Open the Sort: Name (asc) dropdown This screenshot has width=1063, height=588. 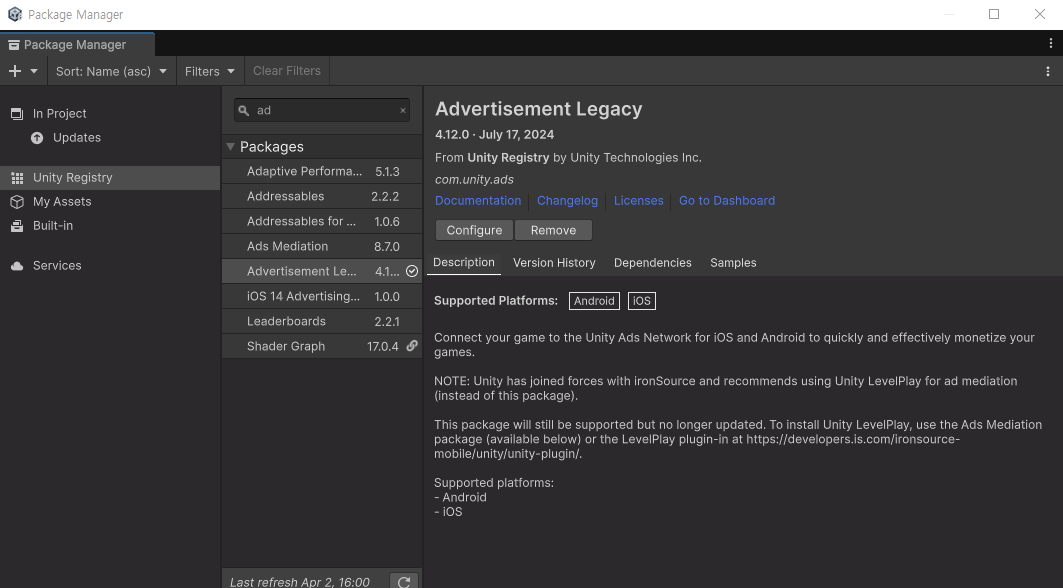tap(111, 71)
